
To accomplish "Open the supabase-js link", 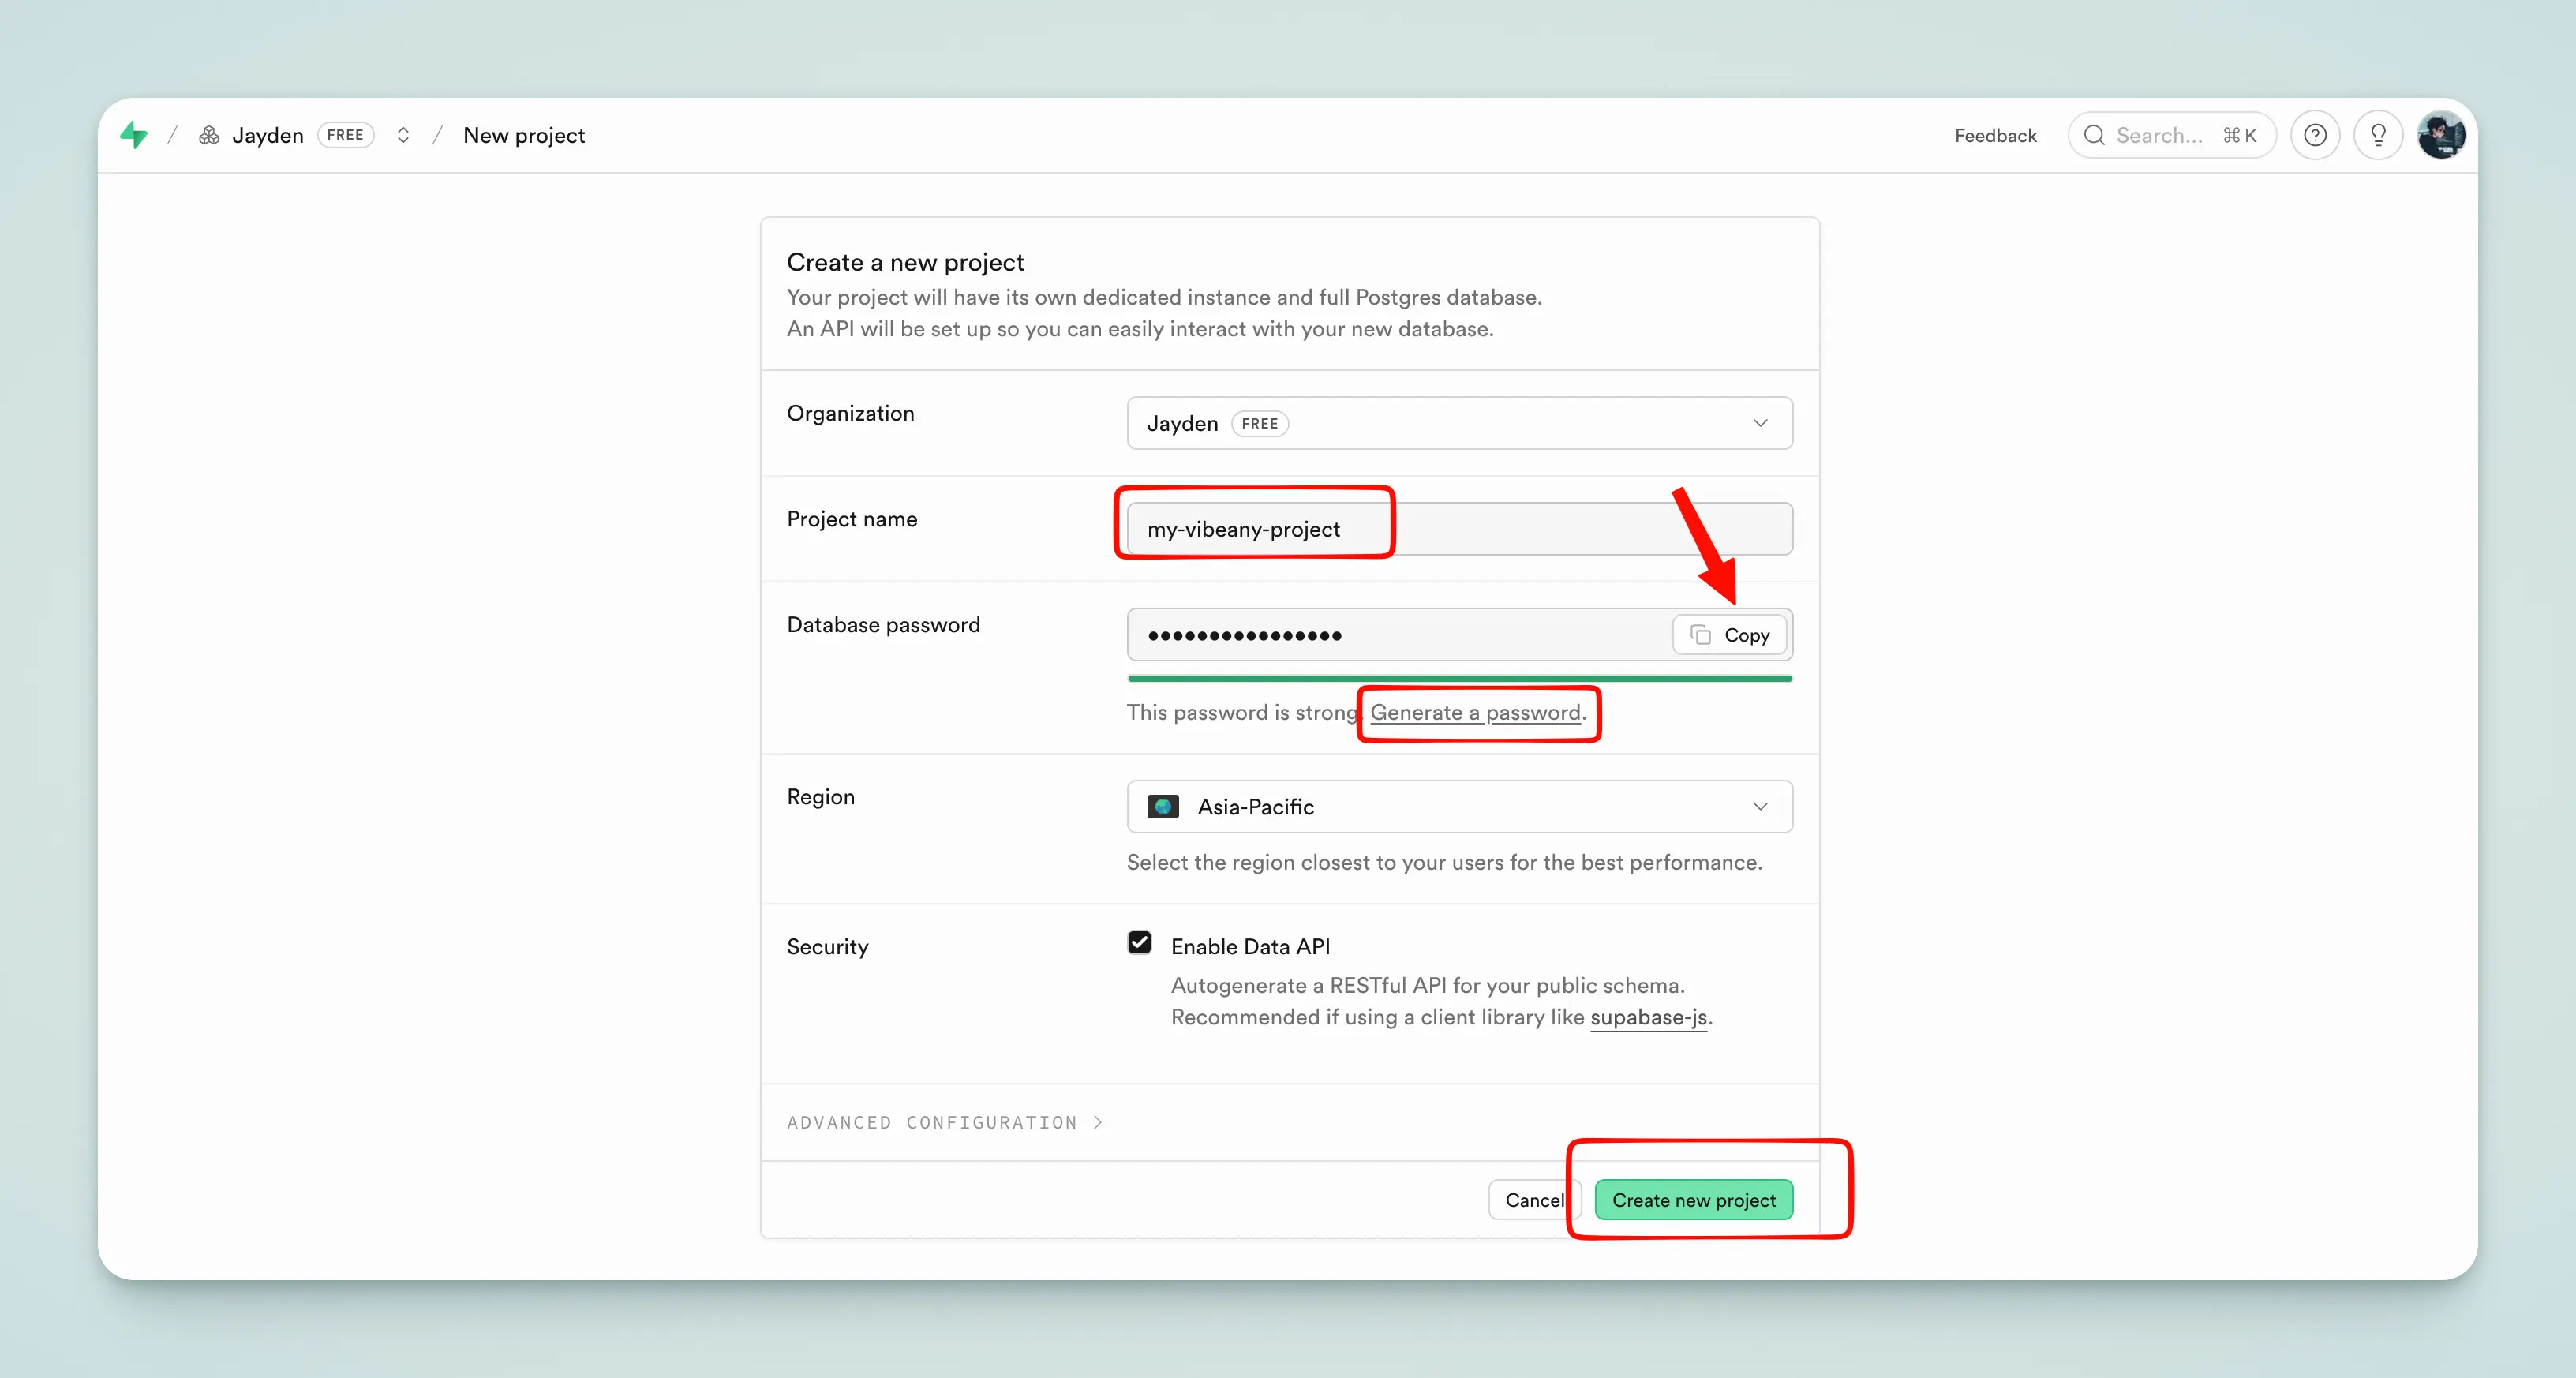I will tap(1648, 1018).
